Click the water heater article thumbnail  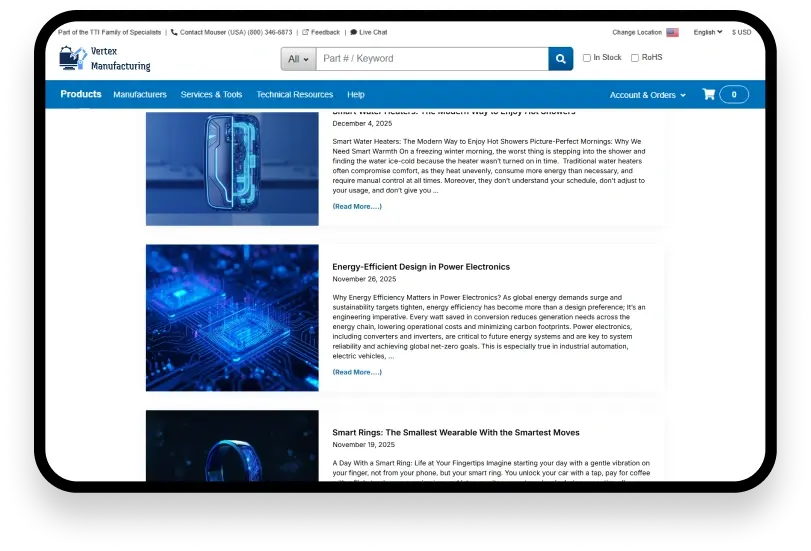pos(232,169)
